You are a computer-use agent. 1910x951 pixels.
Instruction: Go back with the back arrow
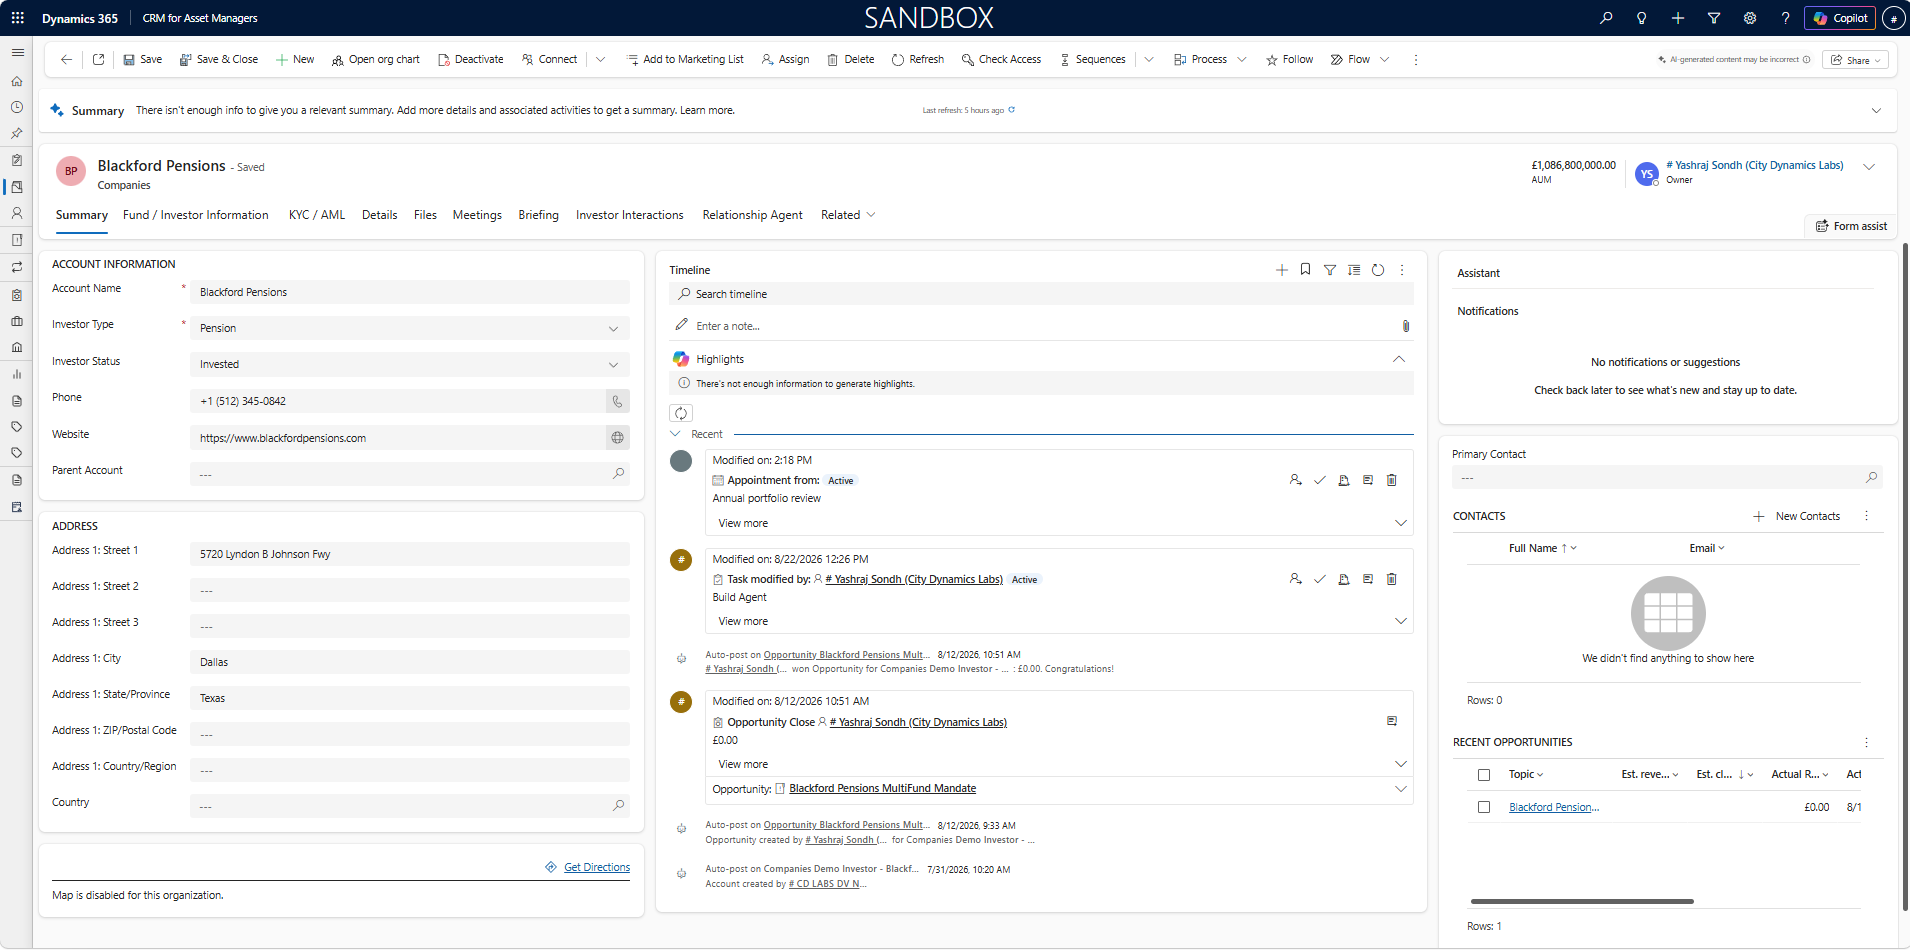[x=66, y=59]
